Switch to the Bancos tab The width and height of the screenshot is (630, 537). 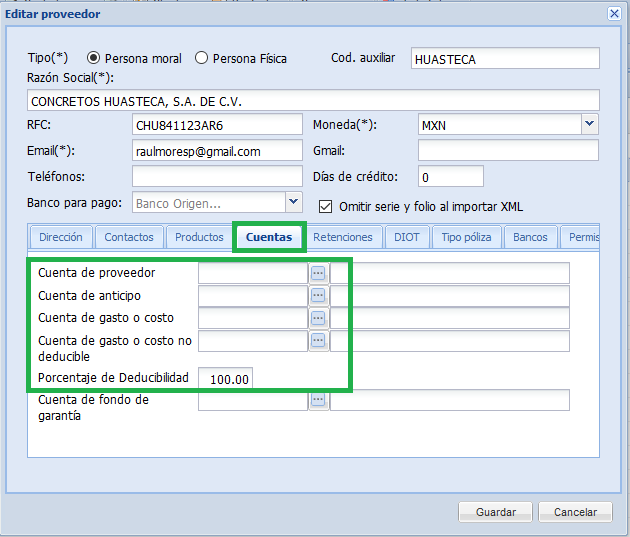pos(530,237)
